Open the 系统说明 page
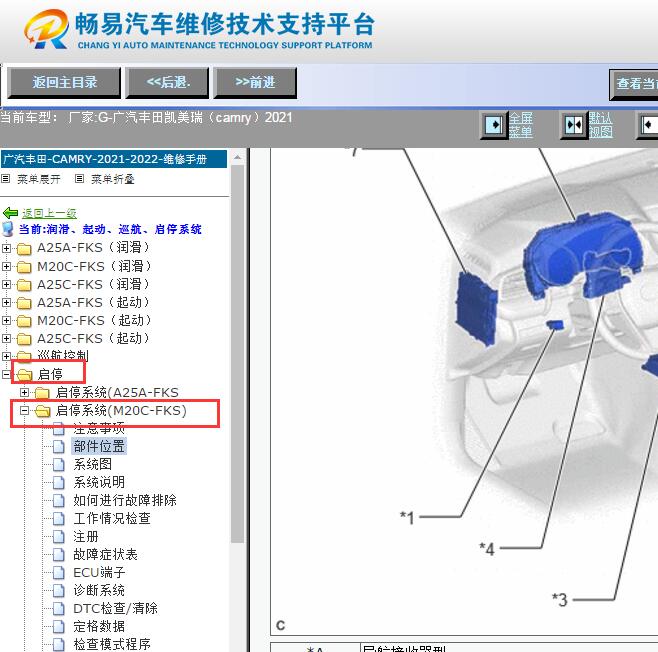658x652 pixels. [99, 482]
